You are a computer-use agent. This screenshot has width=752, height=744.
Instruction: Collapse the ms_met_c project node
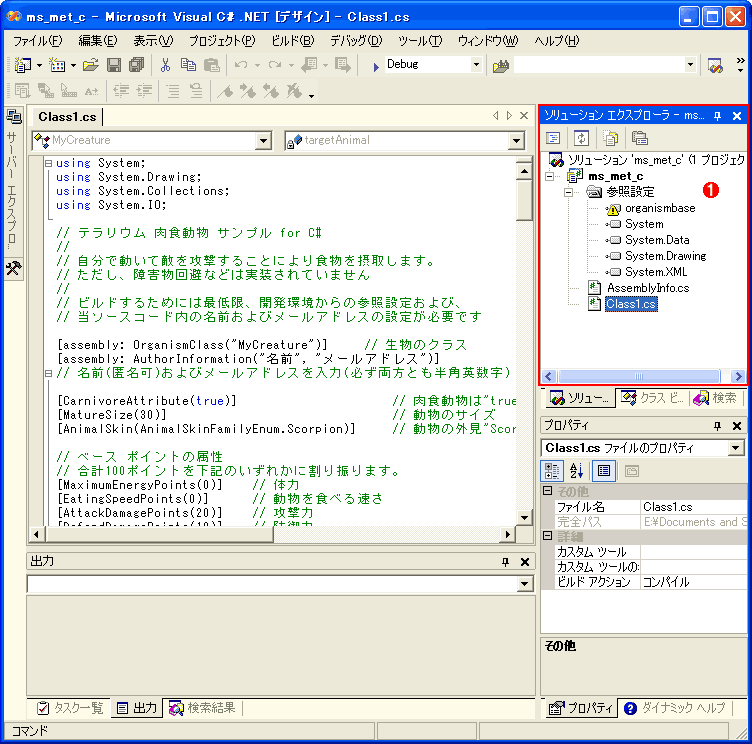(x=550, y=177)
